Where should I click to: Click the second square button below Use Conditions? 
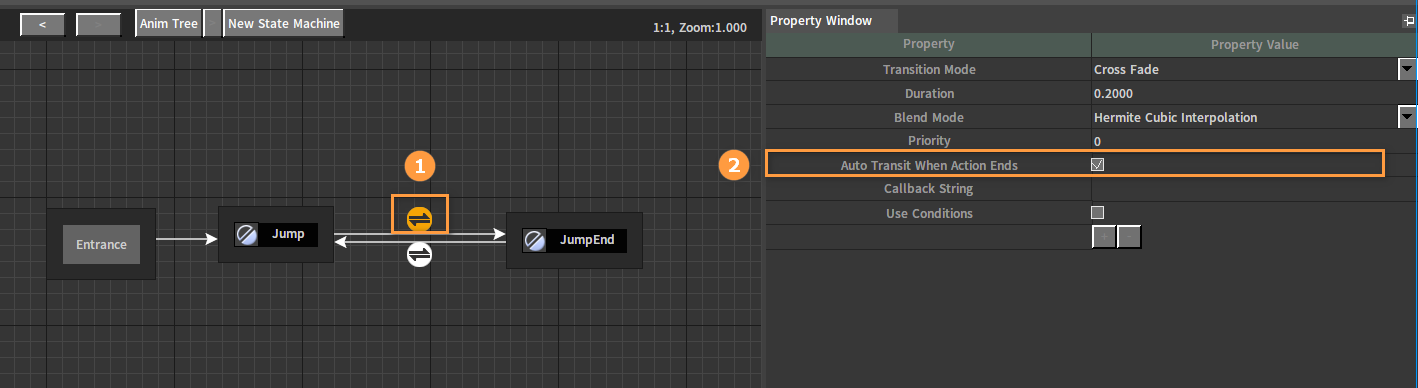(1129, 237)
